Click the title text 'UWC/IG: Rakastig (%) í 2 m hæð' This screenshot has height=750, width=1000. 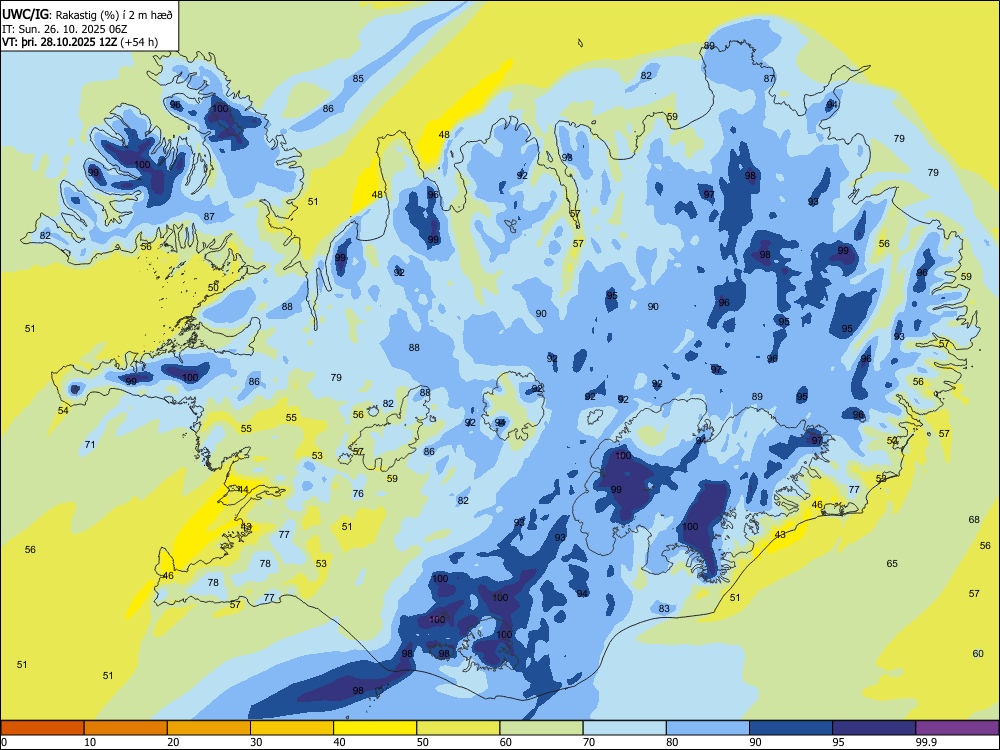click(87, 14)
